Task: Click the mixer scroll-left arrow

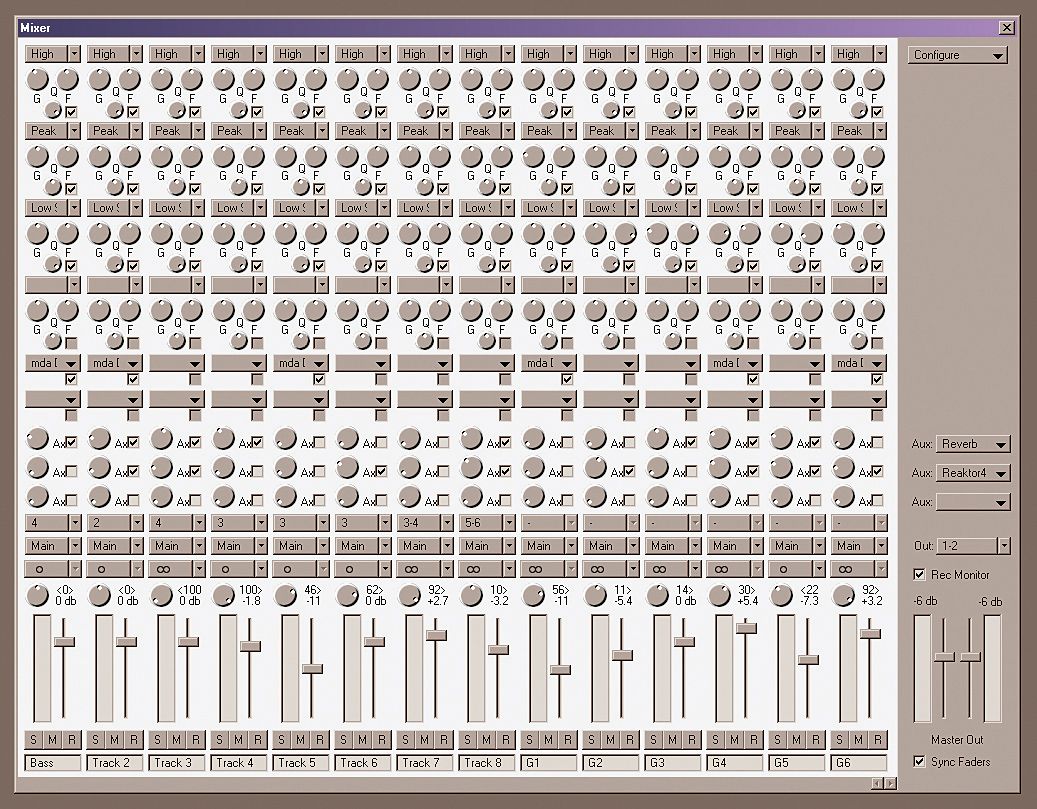Action: [877, 783]
